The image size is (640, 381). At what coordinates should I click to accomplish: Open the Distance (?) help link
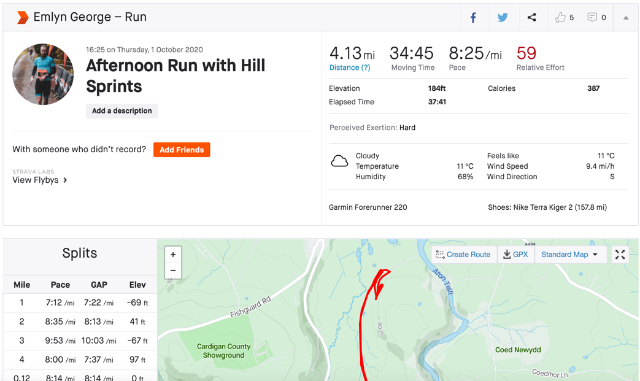click(350, 67)
